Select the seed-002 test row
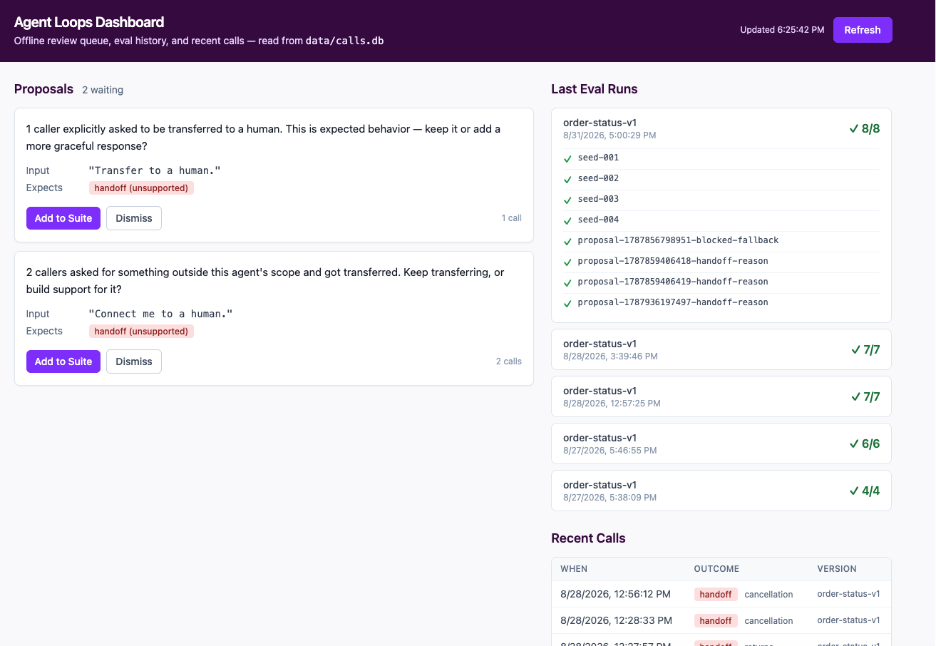 tap(721, 179)
